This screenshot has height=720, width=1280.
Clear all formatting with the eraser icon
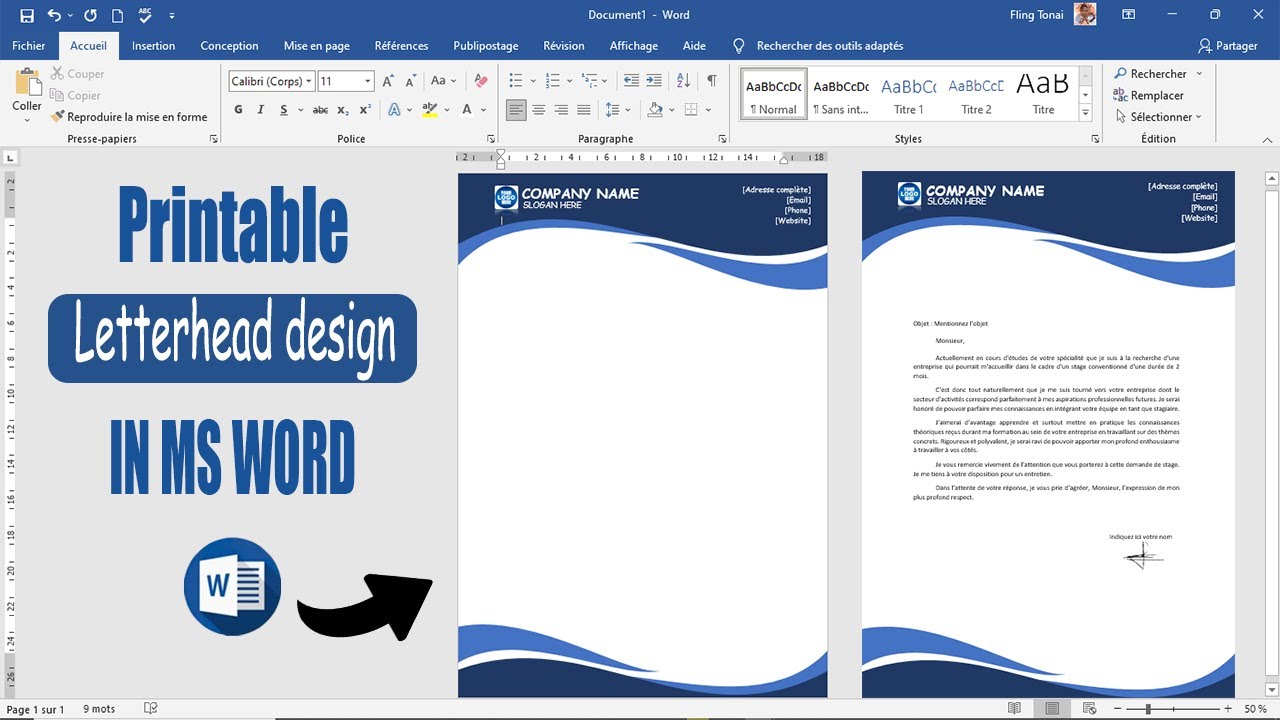click(481, 81)
